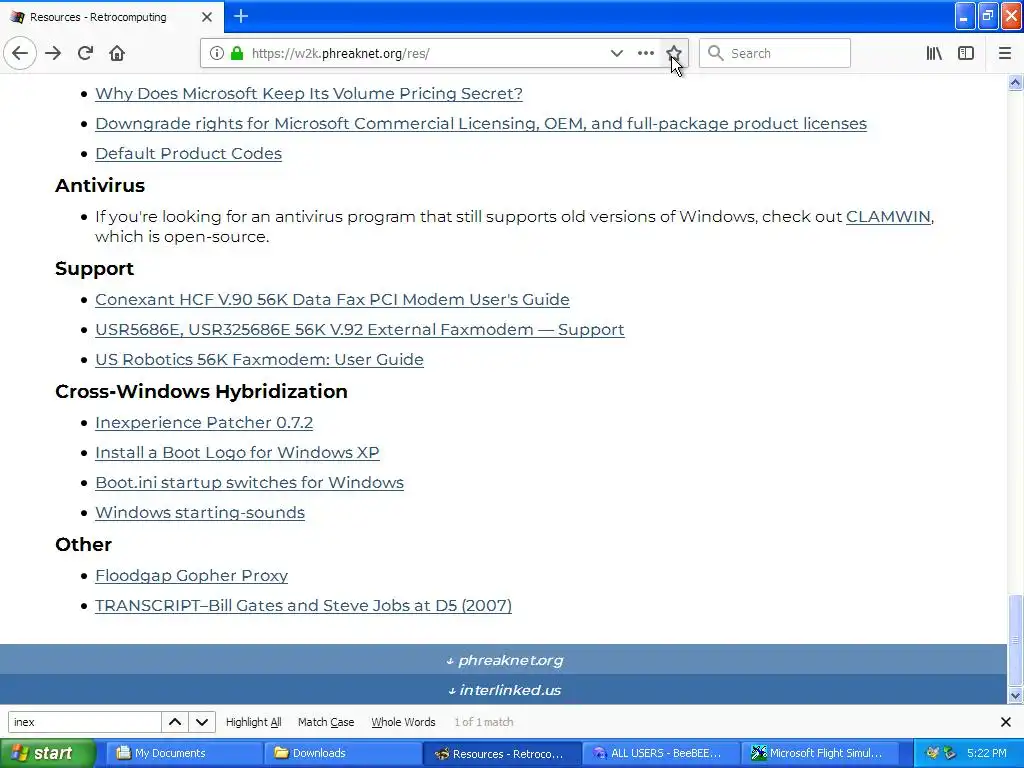
Task: Open Downgrade rights for Microsoft Commercial Licensing link
Action: click(x=481, y=123)
